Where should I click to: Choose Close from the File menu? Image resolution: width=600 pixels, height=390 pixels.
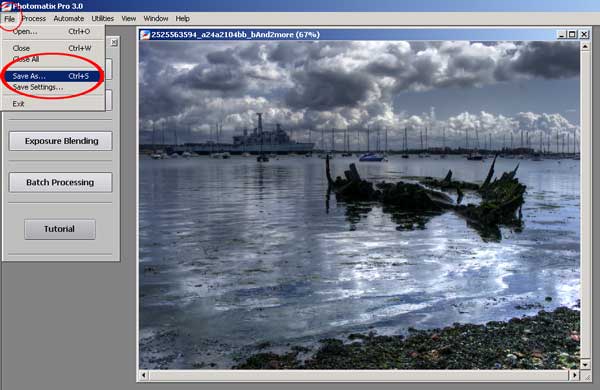53,48
